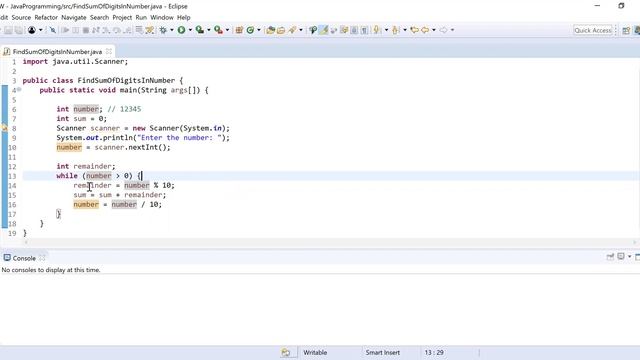Collapse the main method fold marker
The height and width of the screenshot is (360, 640).
pos(19,90)
